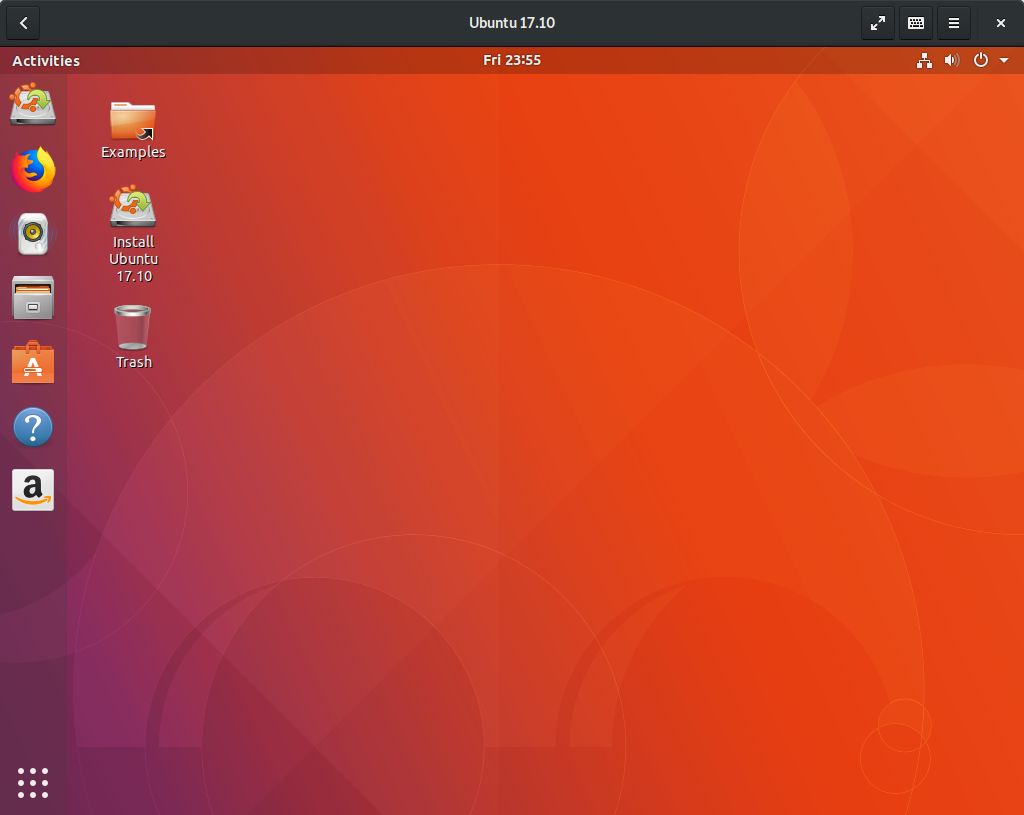Open the hamburger menu in the title bar

coord(953,22)
